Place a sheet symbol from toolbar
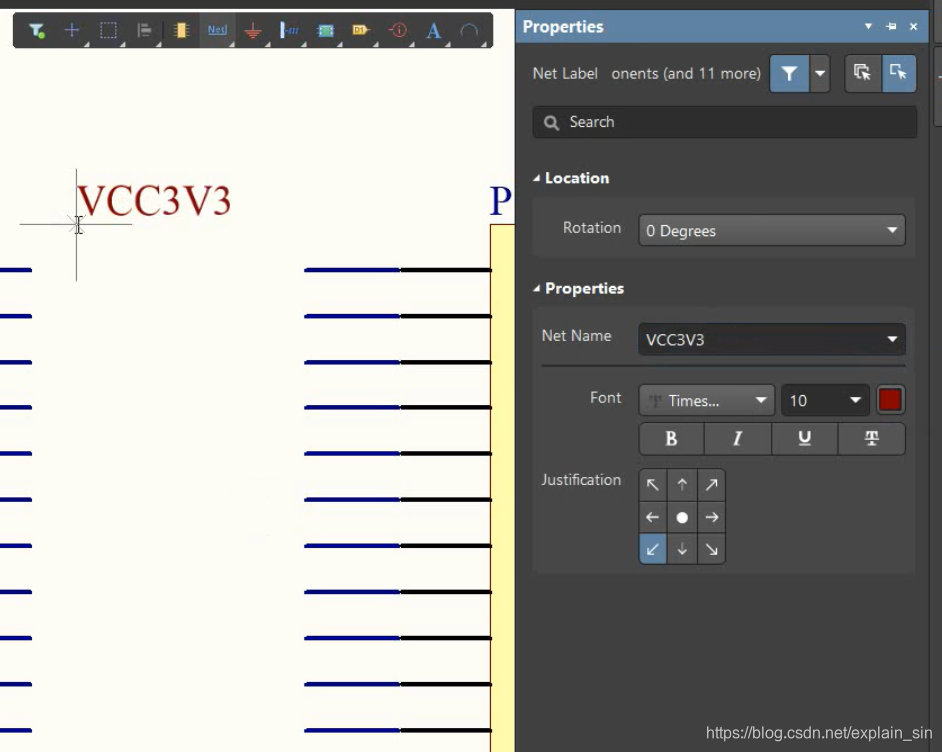Image resolution: width=942 pixels, height=752 pixels. 325,30
